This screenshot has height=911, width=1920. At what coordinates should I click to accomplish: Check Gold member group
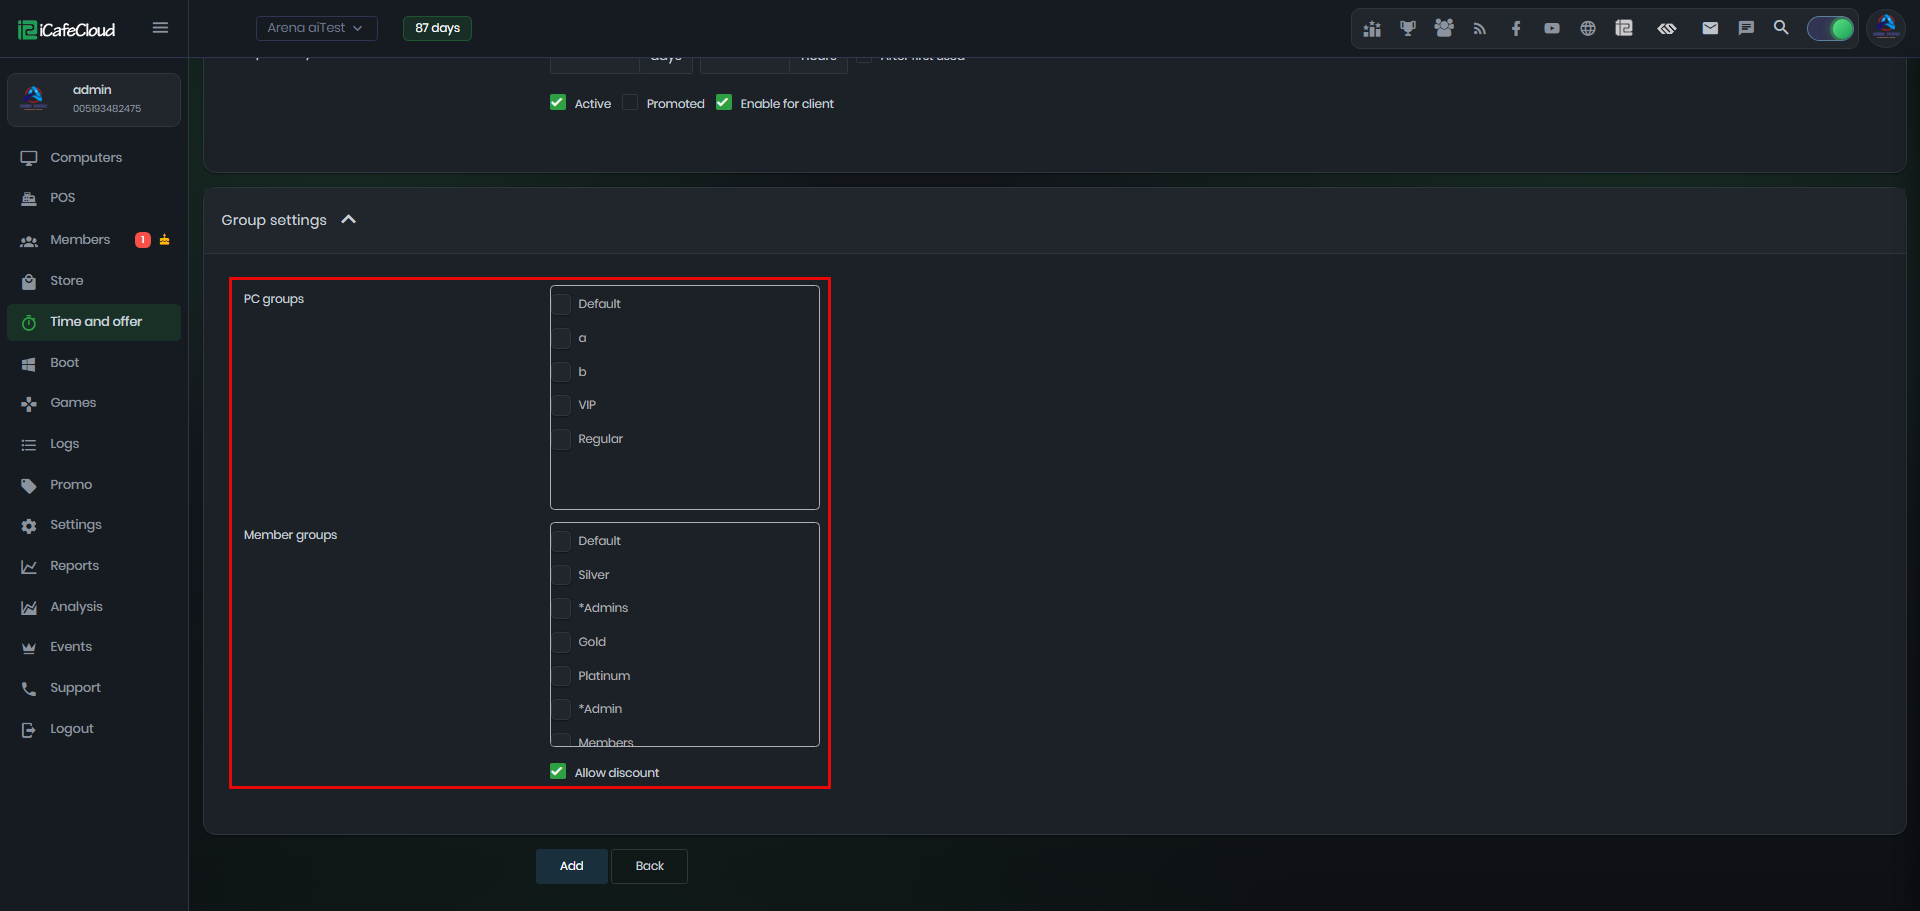click(x=562, y=642)
